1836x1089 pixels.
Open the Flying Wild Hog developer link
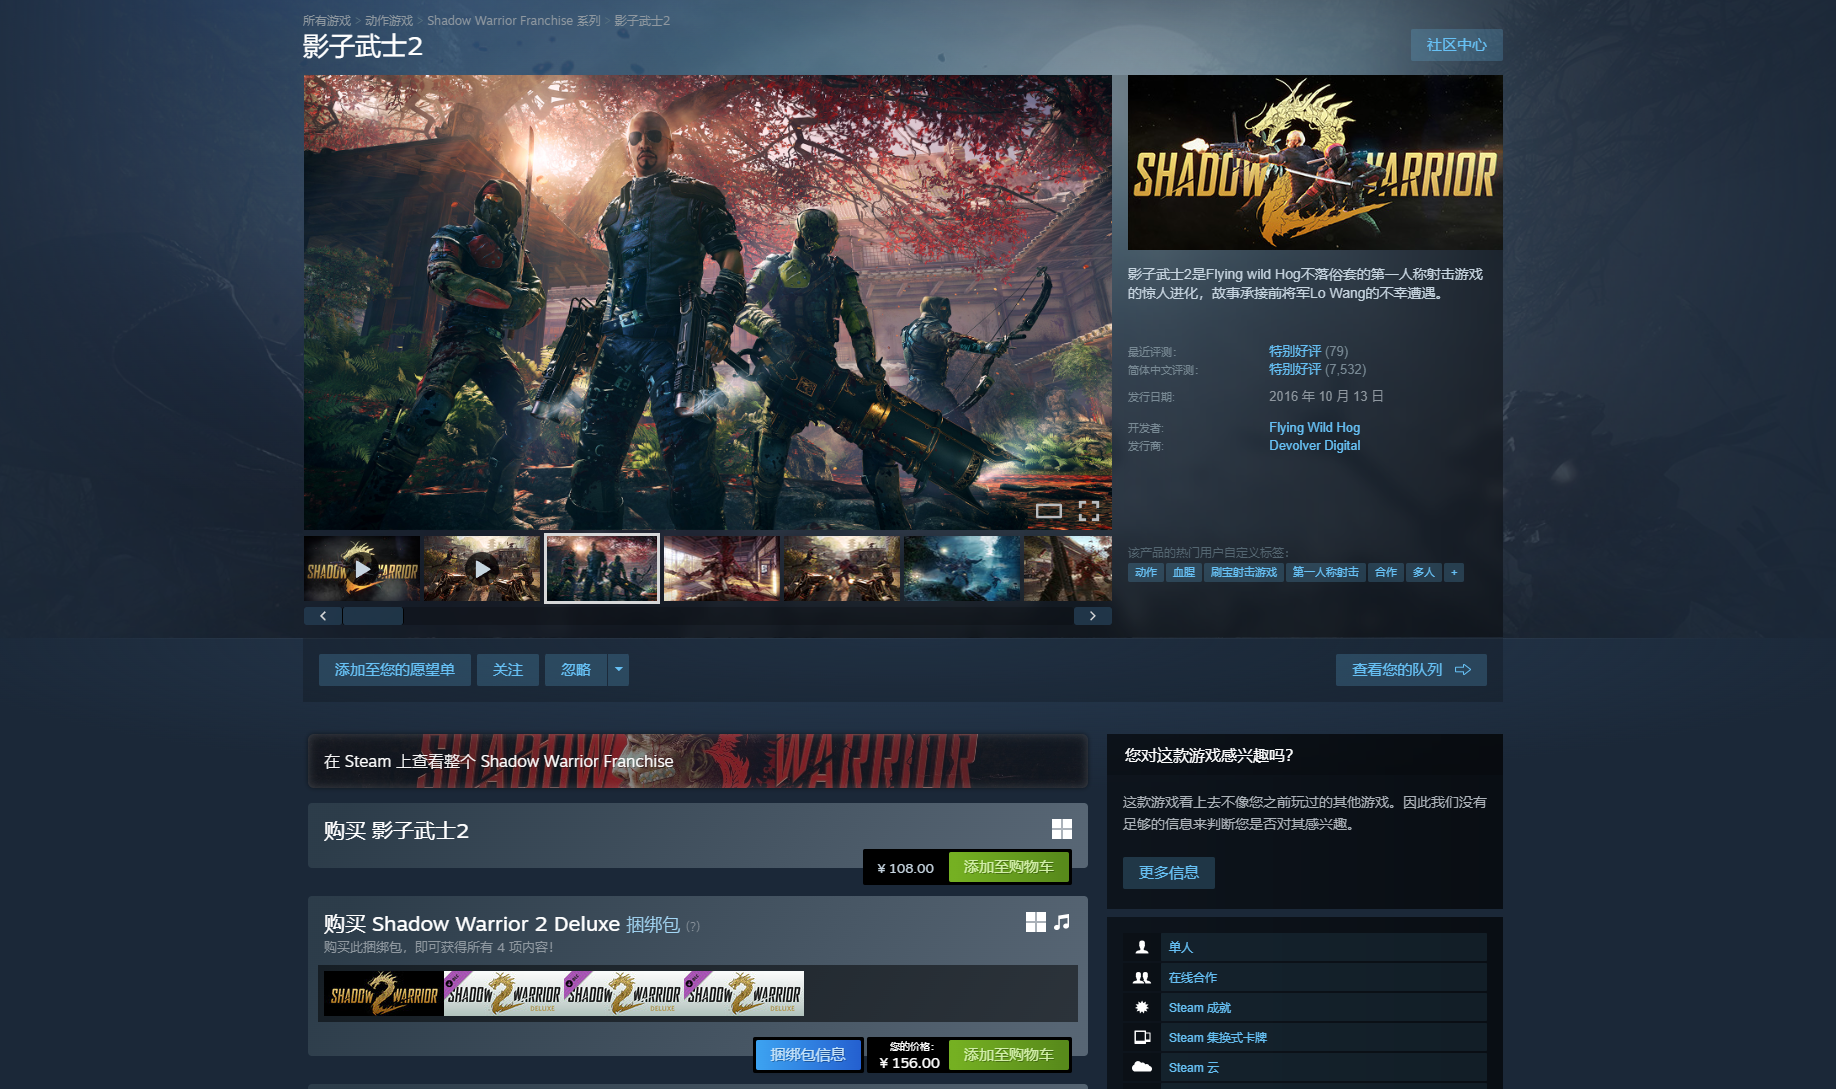(1315, 427)
